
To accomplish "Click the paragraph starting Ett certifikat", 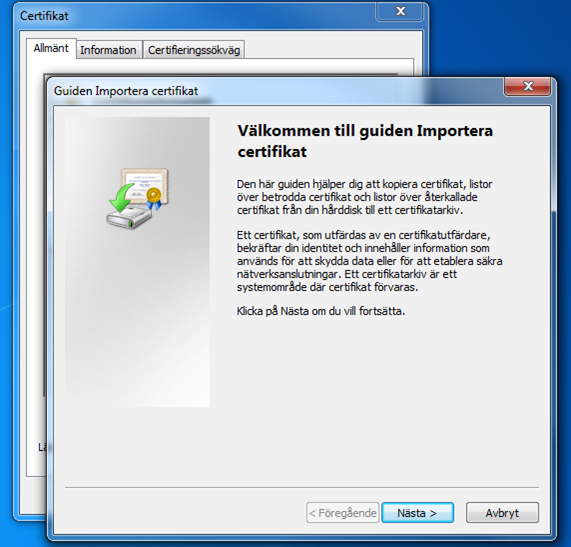I will pyautogui.click(x=370, y=261).
